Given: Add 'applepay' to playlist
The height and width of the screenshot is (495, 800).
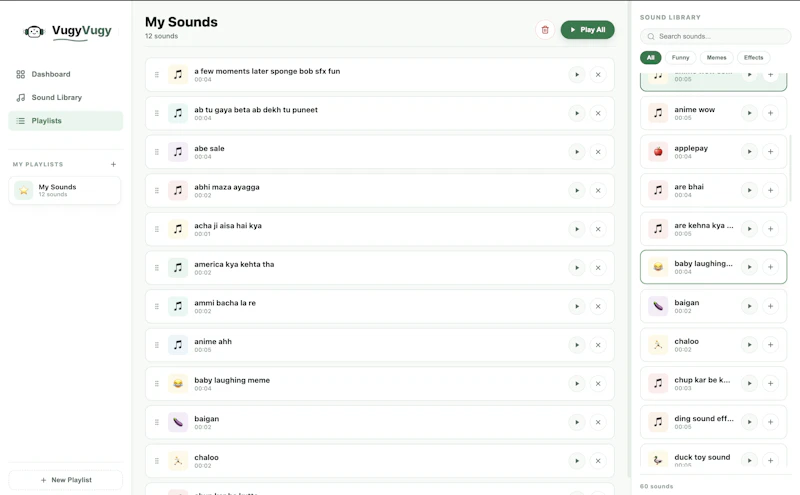Looking at the screenshot, I should [x=770, y=152].
